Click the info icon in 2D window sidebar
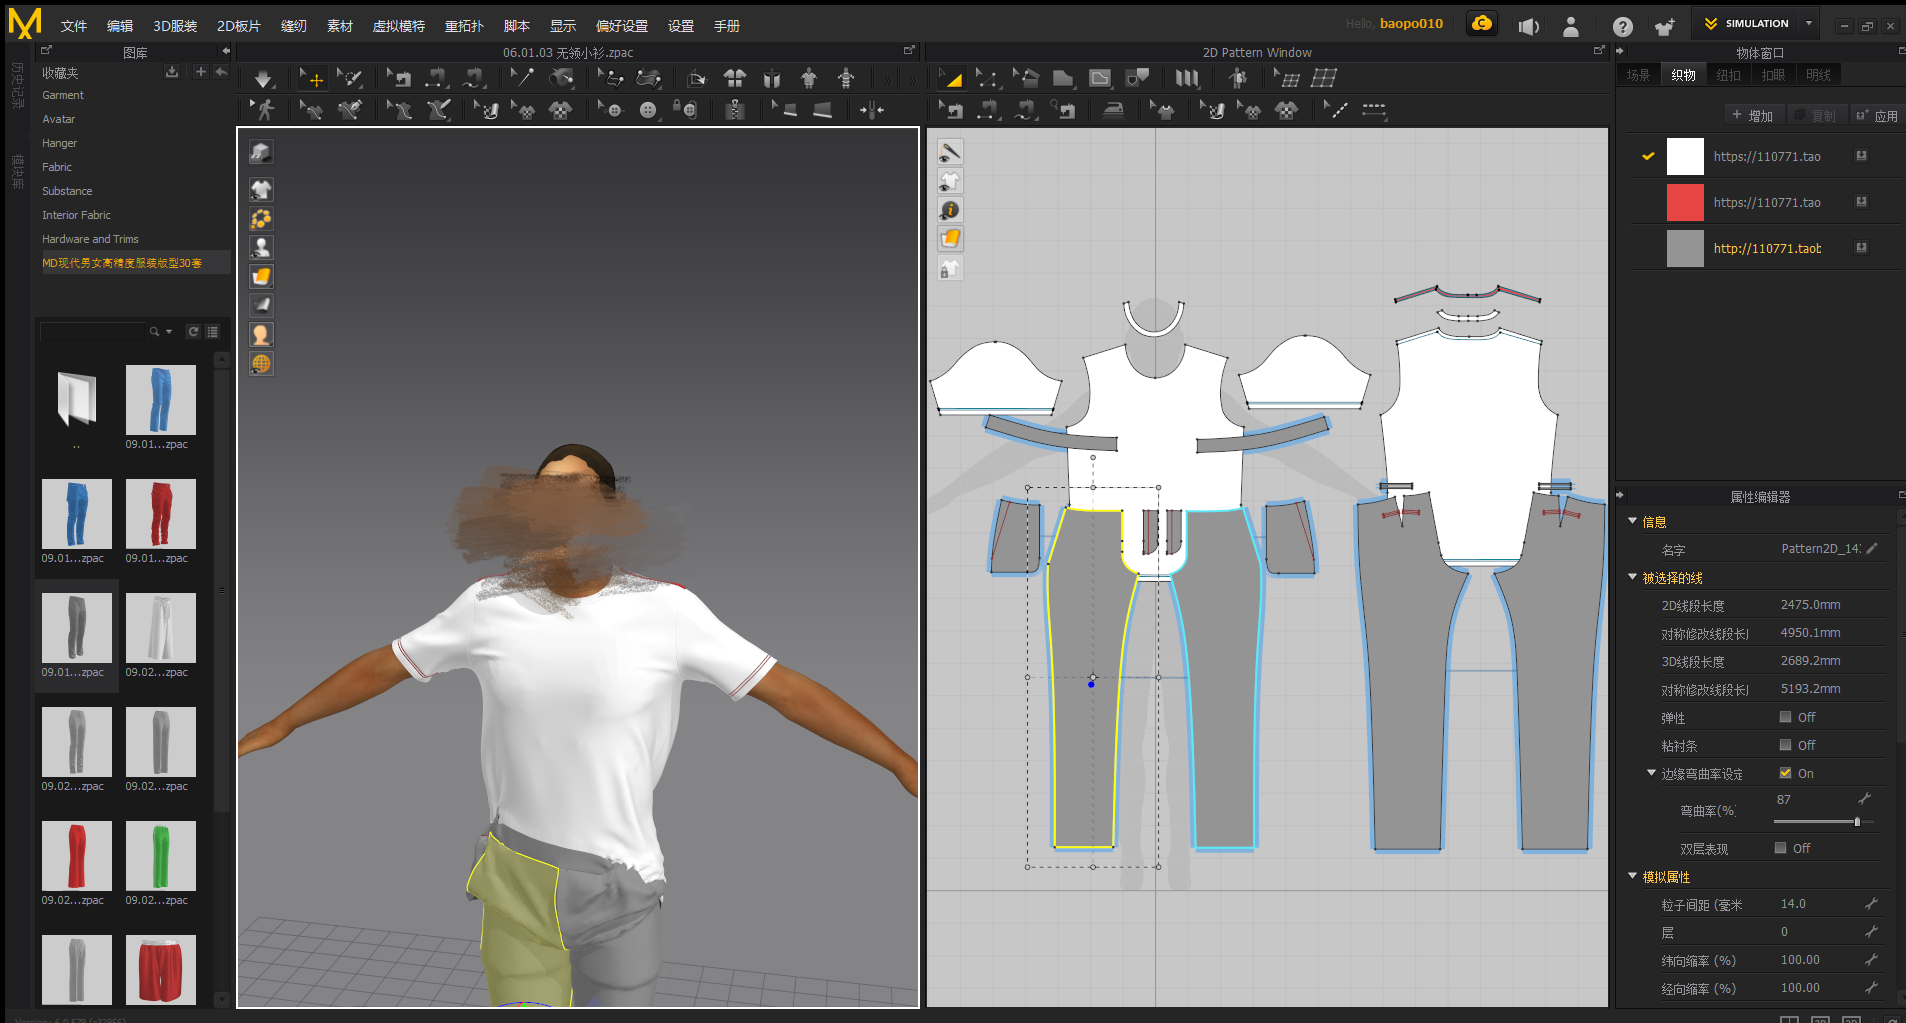Screen dimensions: 1906x1023 click(950, 210)
